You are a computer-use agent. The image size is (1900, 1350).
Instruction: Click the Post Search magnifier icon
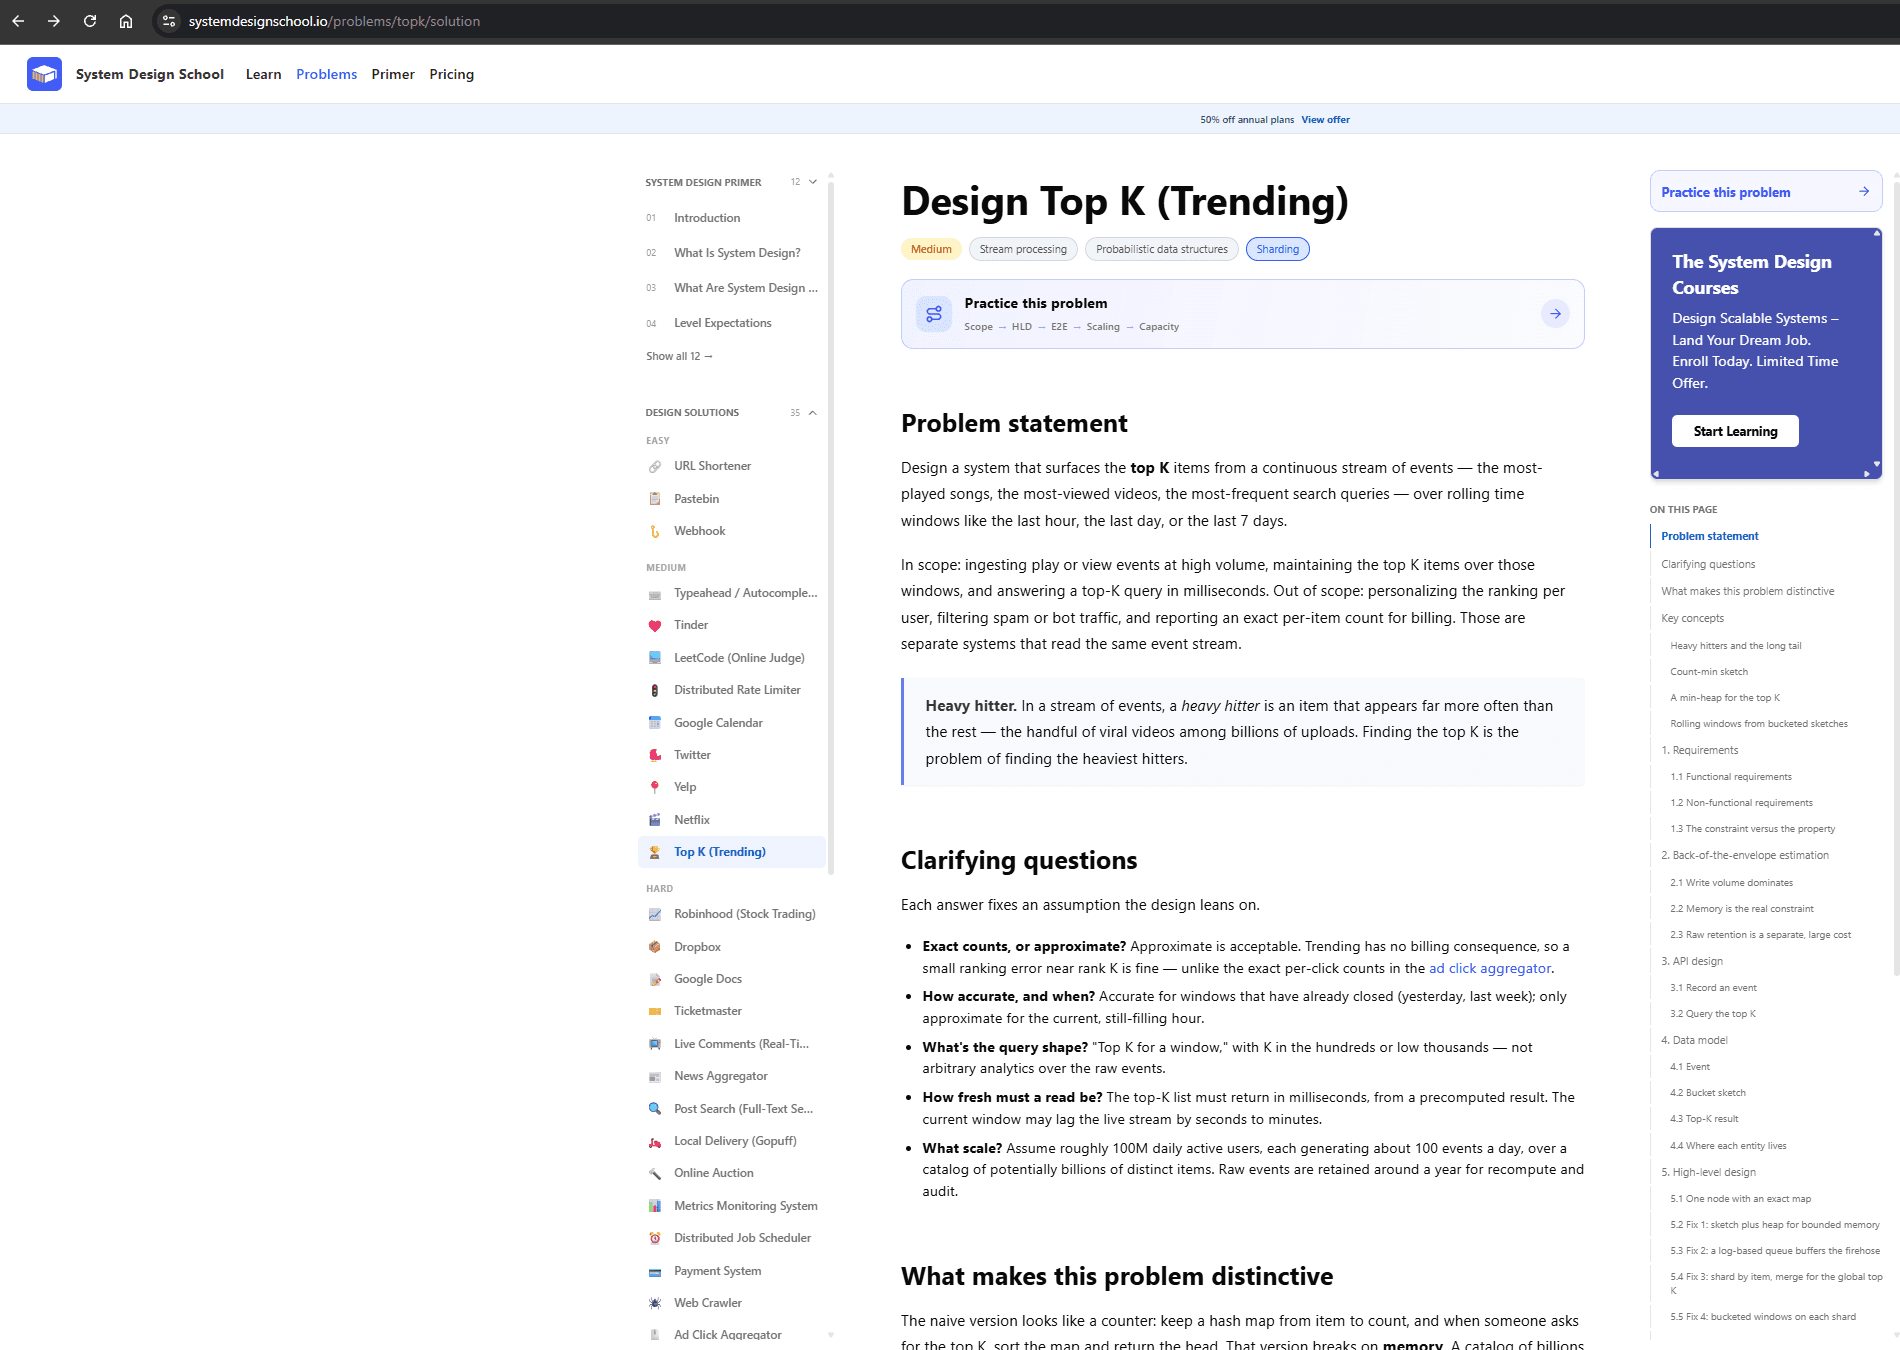click(655, 1109)
